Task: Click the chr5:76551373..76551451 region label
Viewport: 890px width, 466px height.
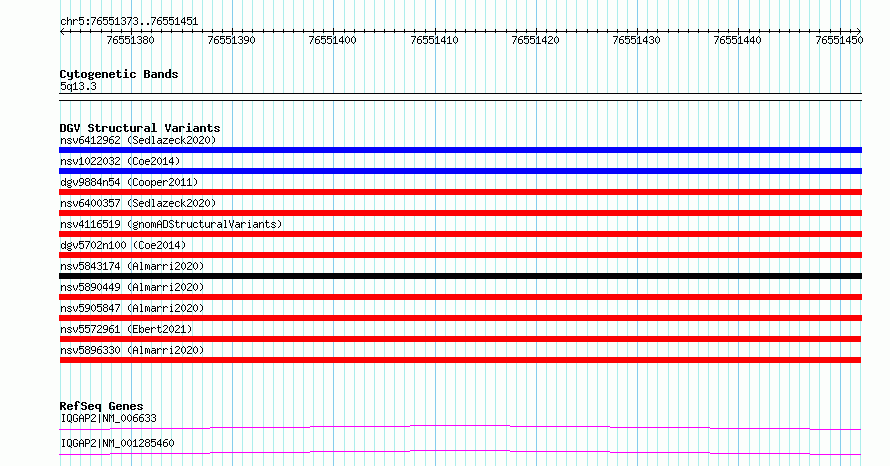Action: click(x=129, y=22)
